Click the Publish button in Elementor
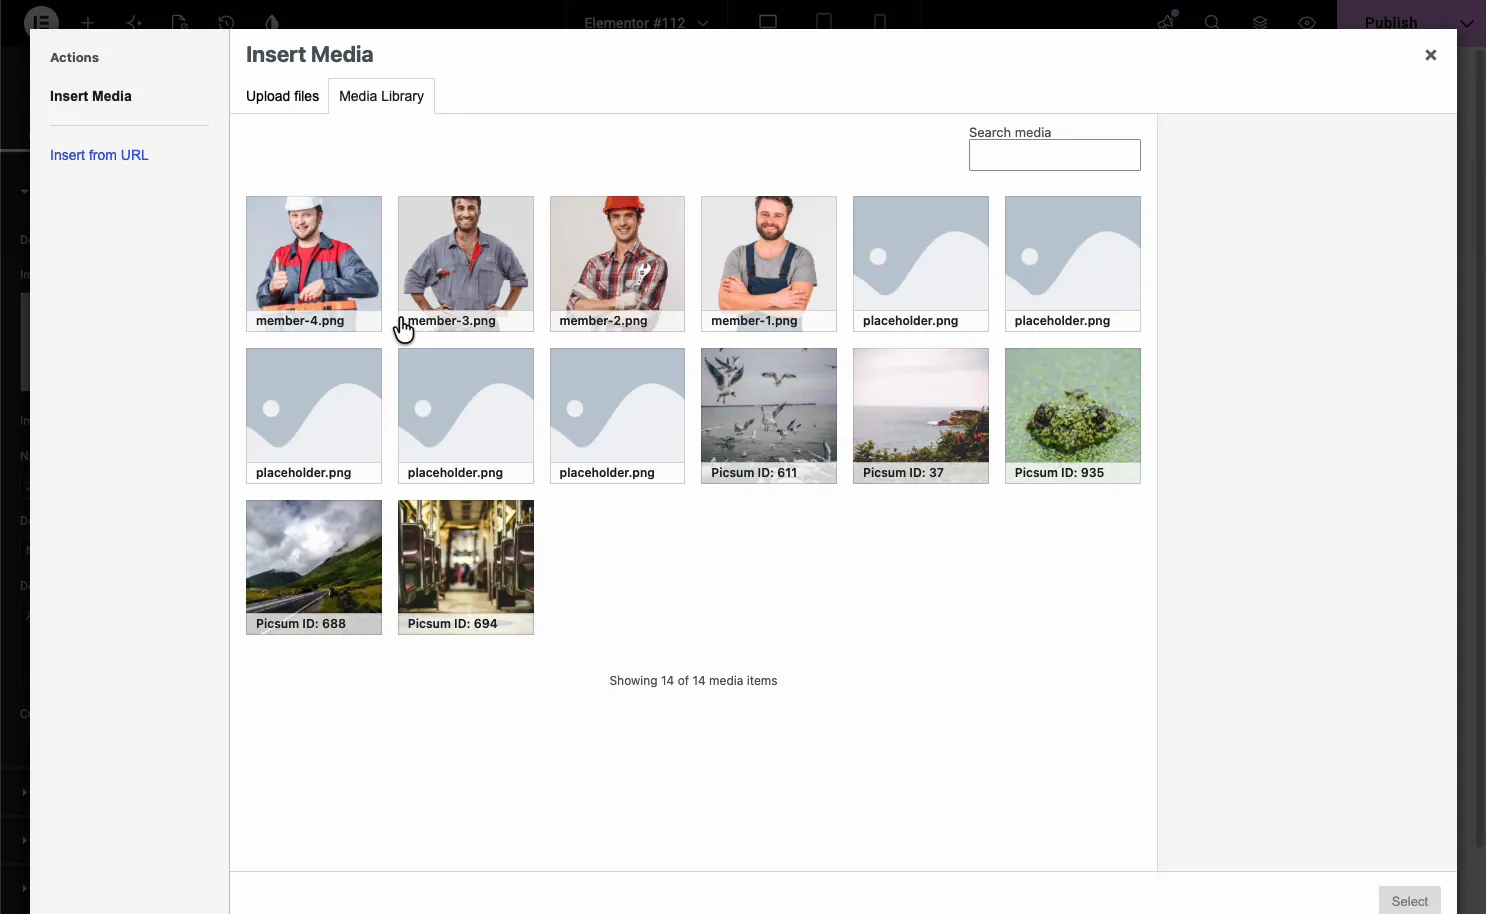Screen dimensions: 1486x914 [x=1391, y=22]
